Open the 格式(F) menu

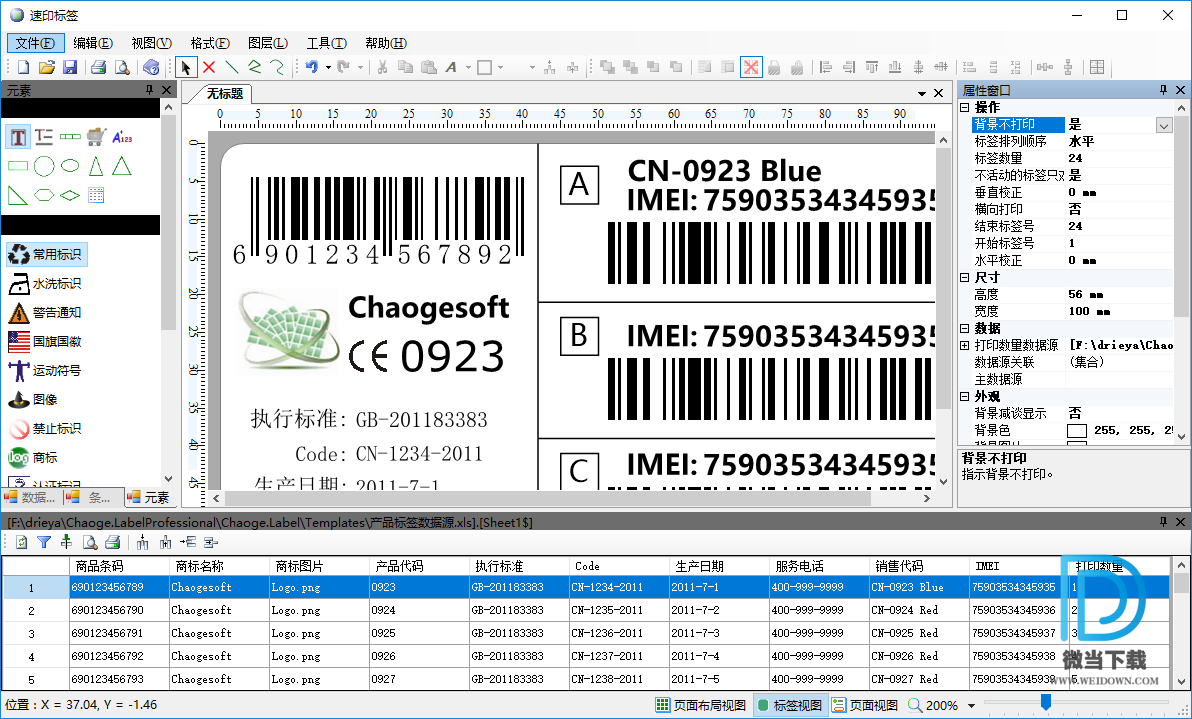point(210,43)
